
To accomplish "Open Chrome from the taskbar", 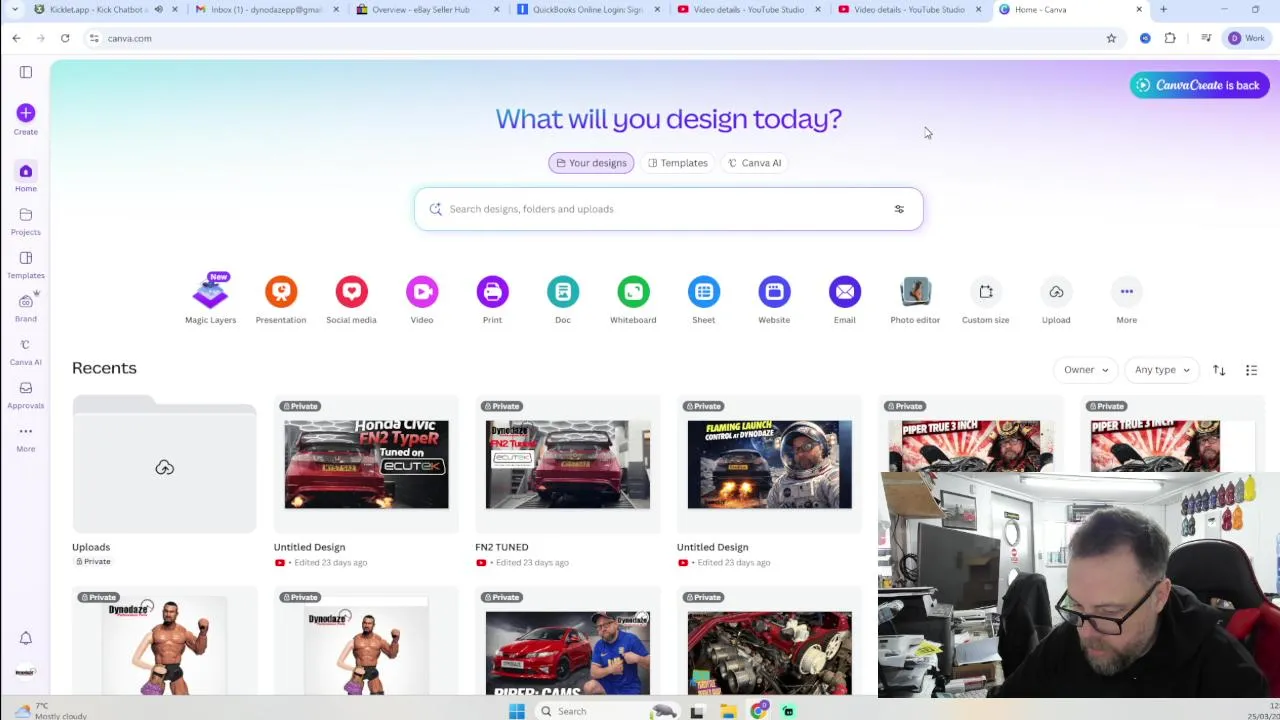I will (759, 711).
